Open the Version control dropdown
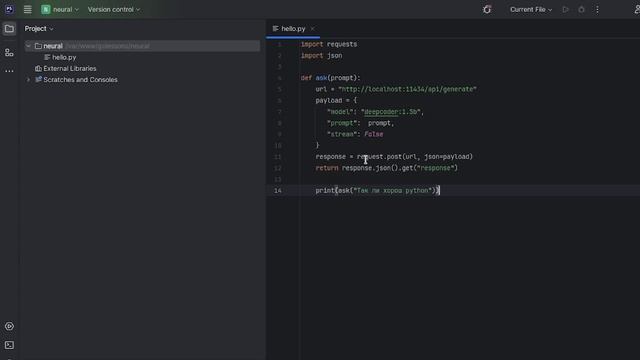This screenshot has height=360, width=640. tap(113, 9)
